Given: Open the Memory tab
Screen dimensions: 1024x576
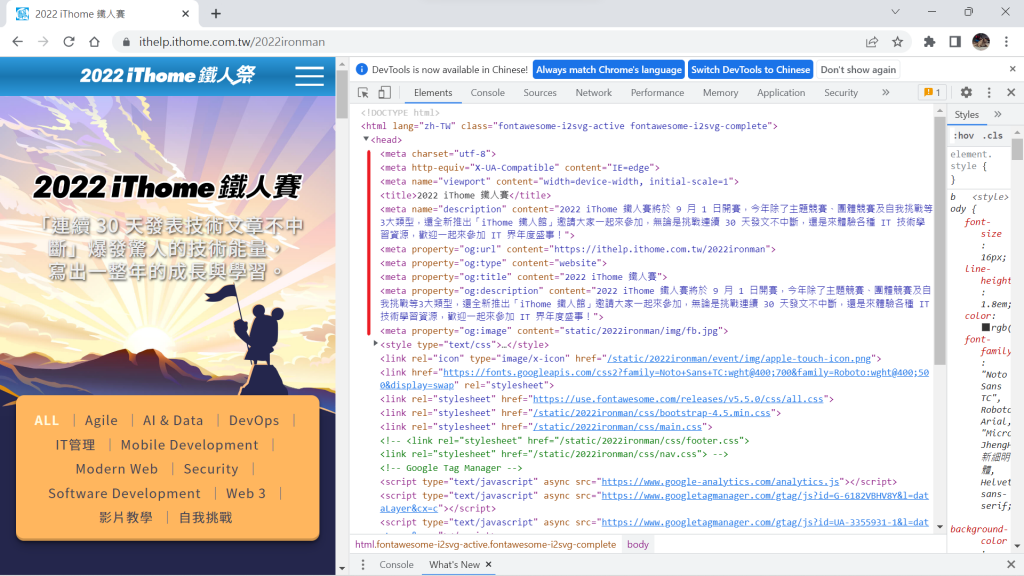Looking at the screenshot, I should pos(720,93).
